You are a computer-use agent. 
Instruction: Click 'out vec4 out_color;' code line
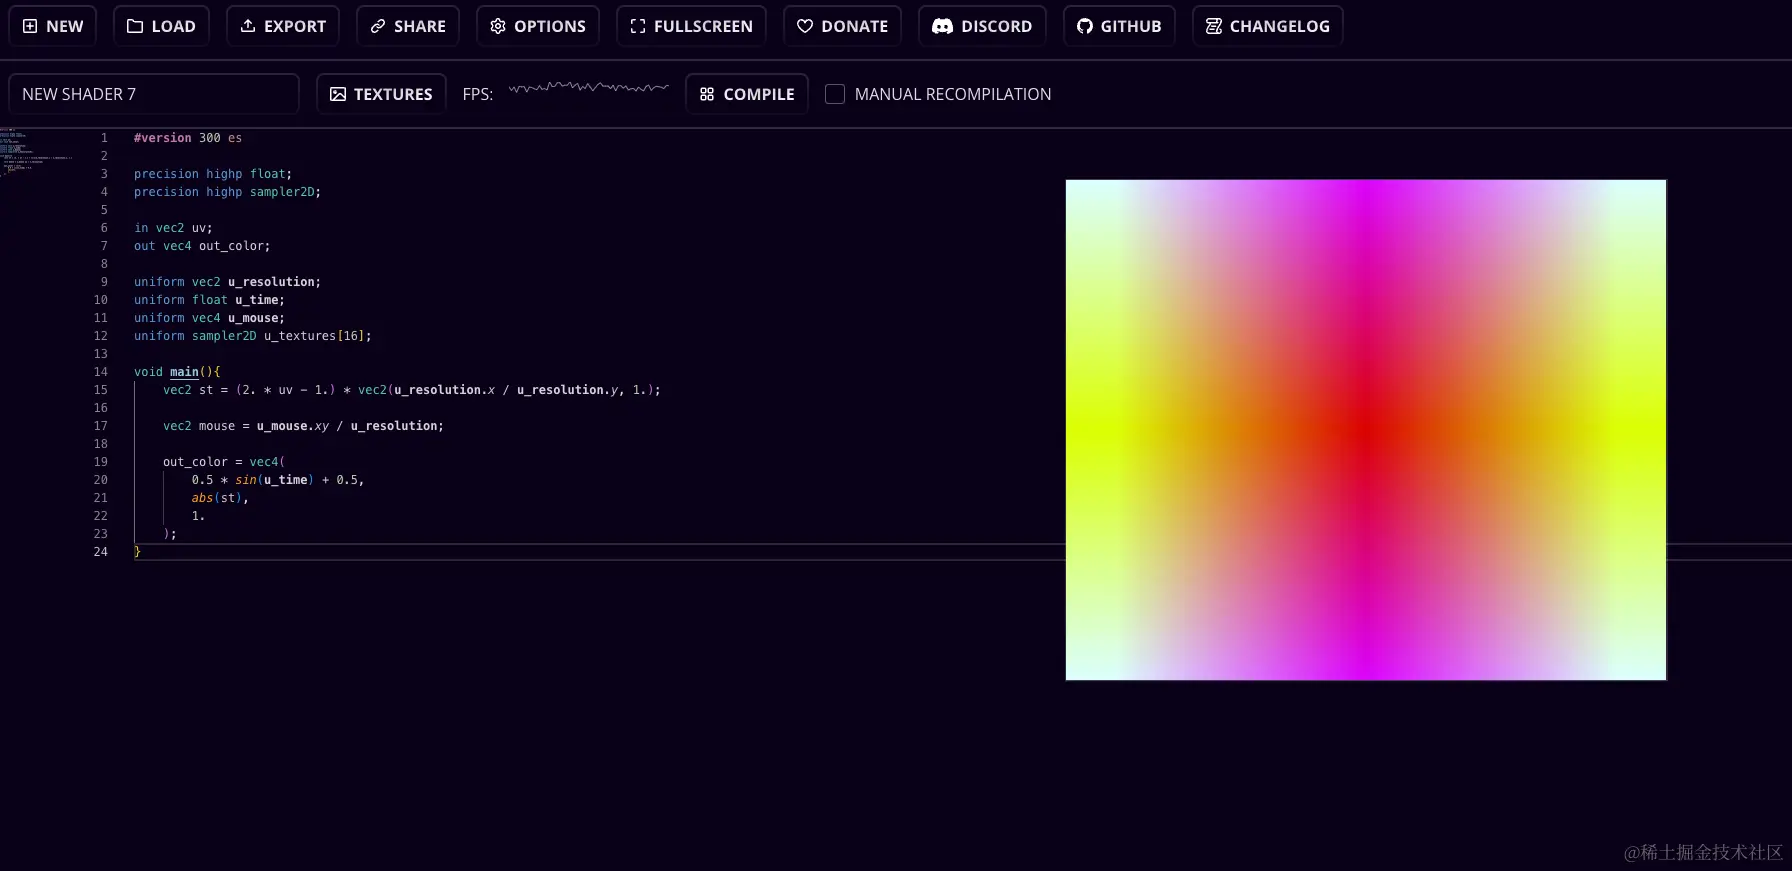click(202, 246)
